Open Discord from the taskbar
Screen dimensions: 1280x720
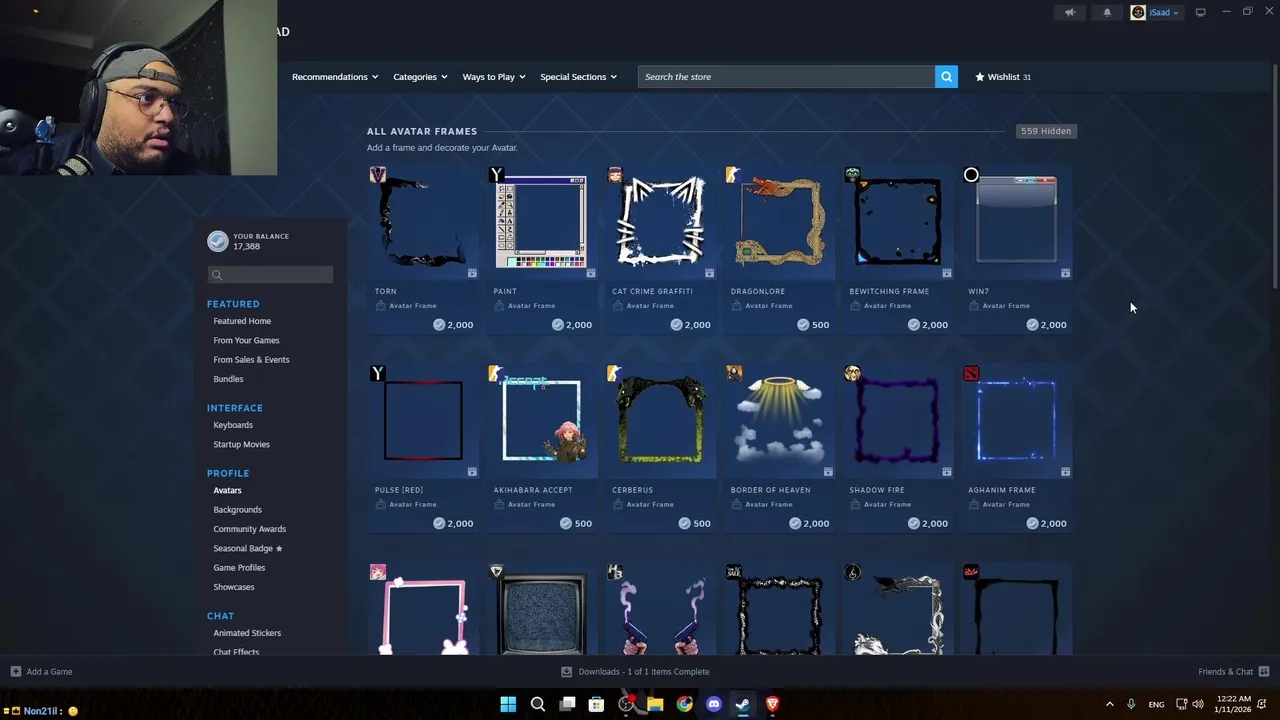coord(713,704)
